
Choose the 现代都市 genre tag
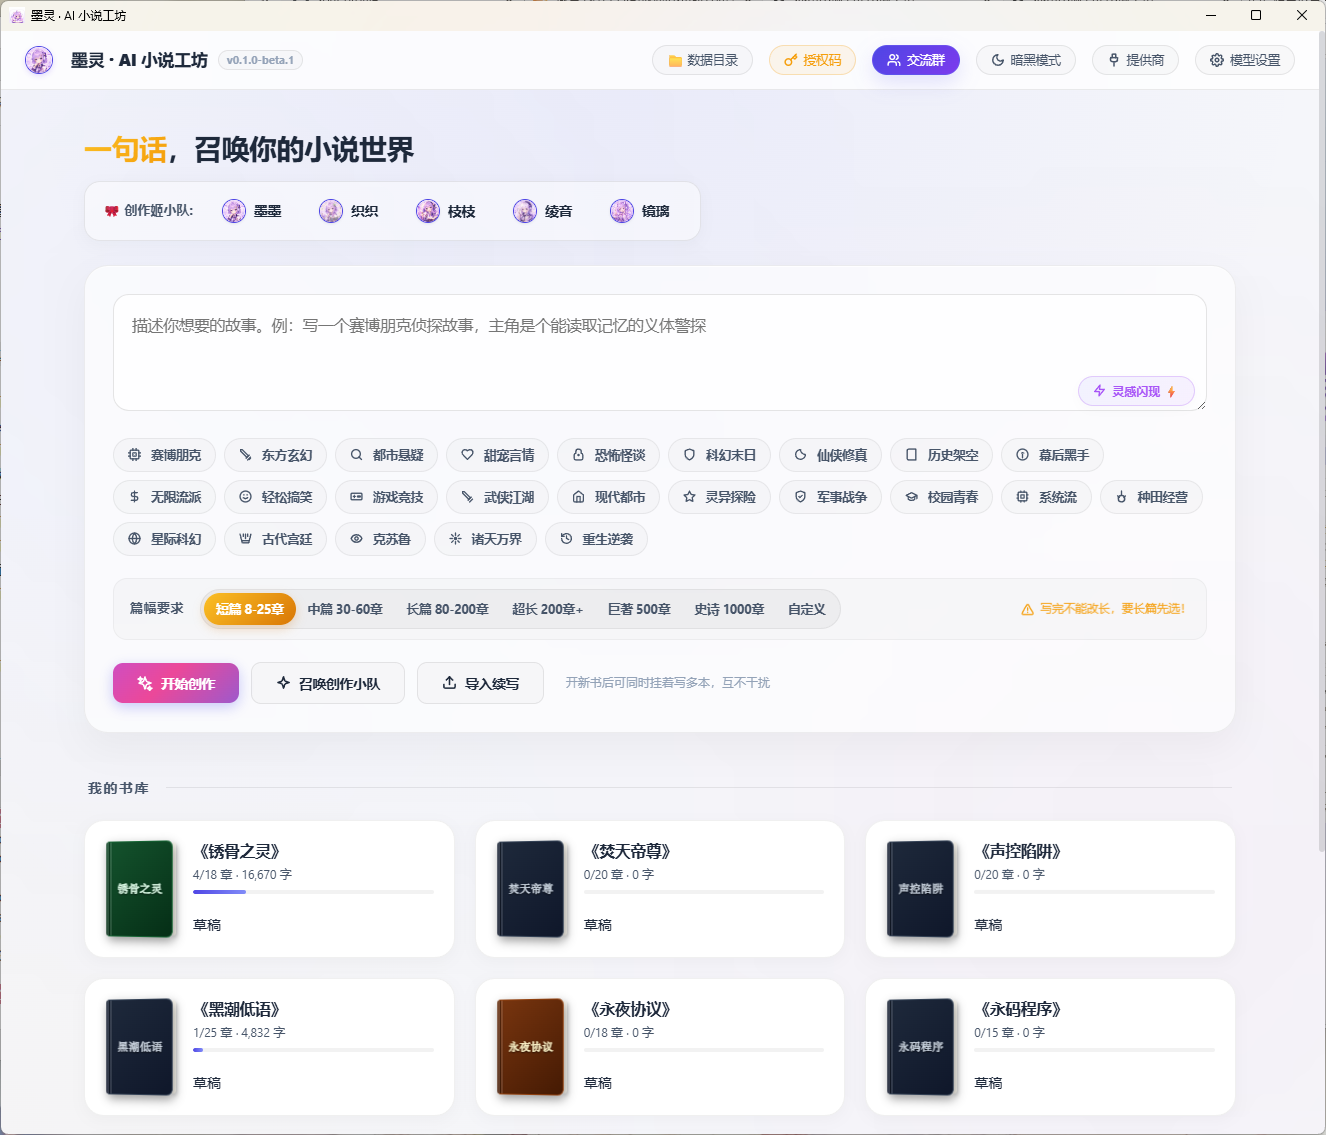click(608, 497)
